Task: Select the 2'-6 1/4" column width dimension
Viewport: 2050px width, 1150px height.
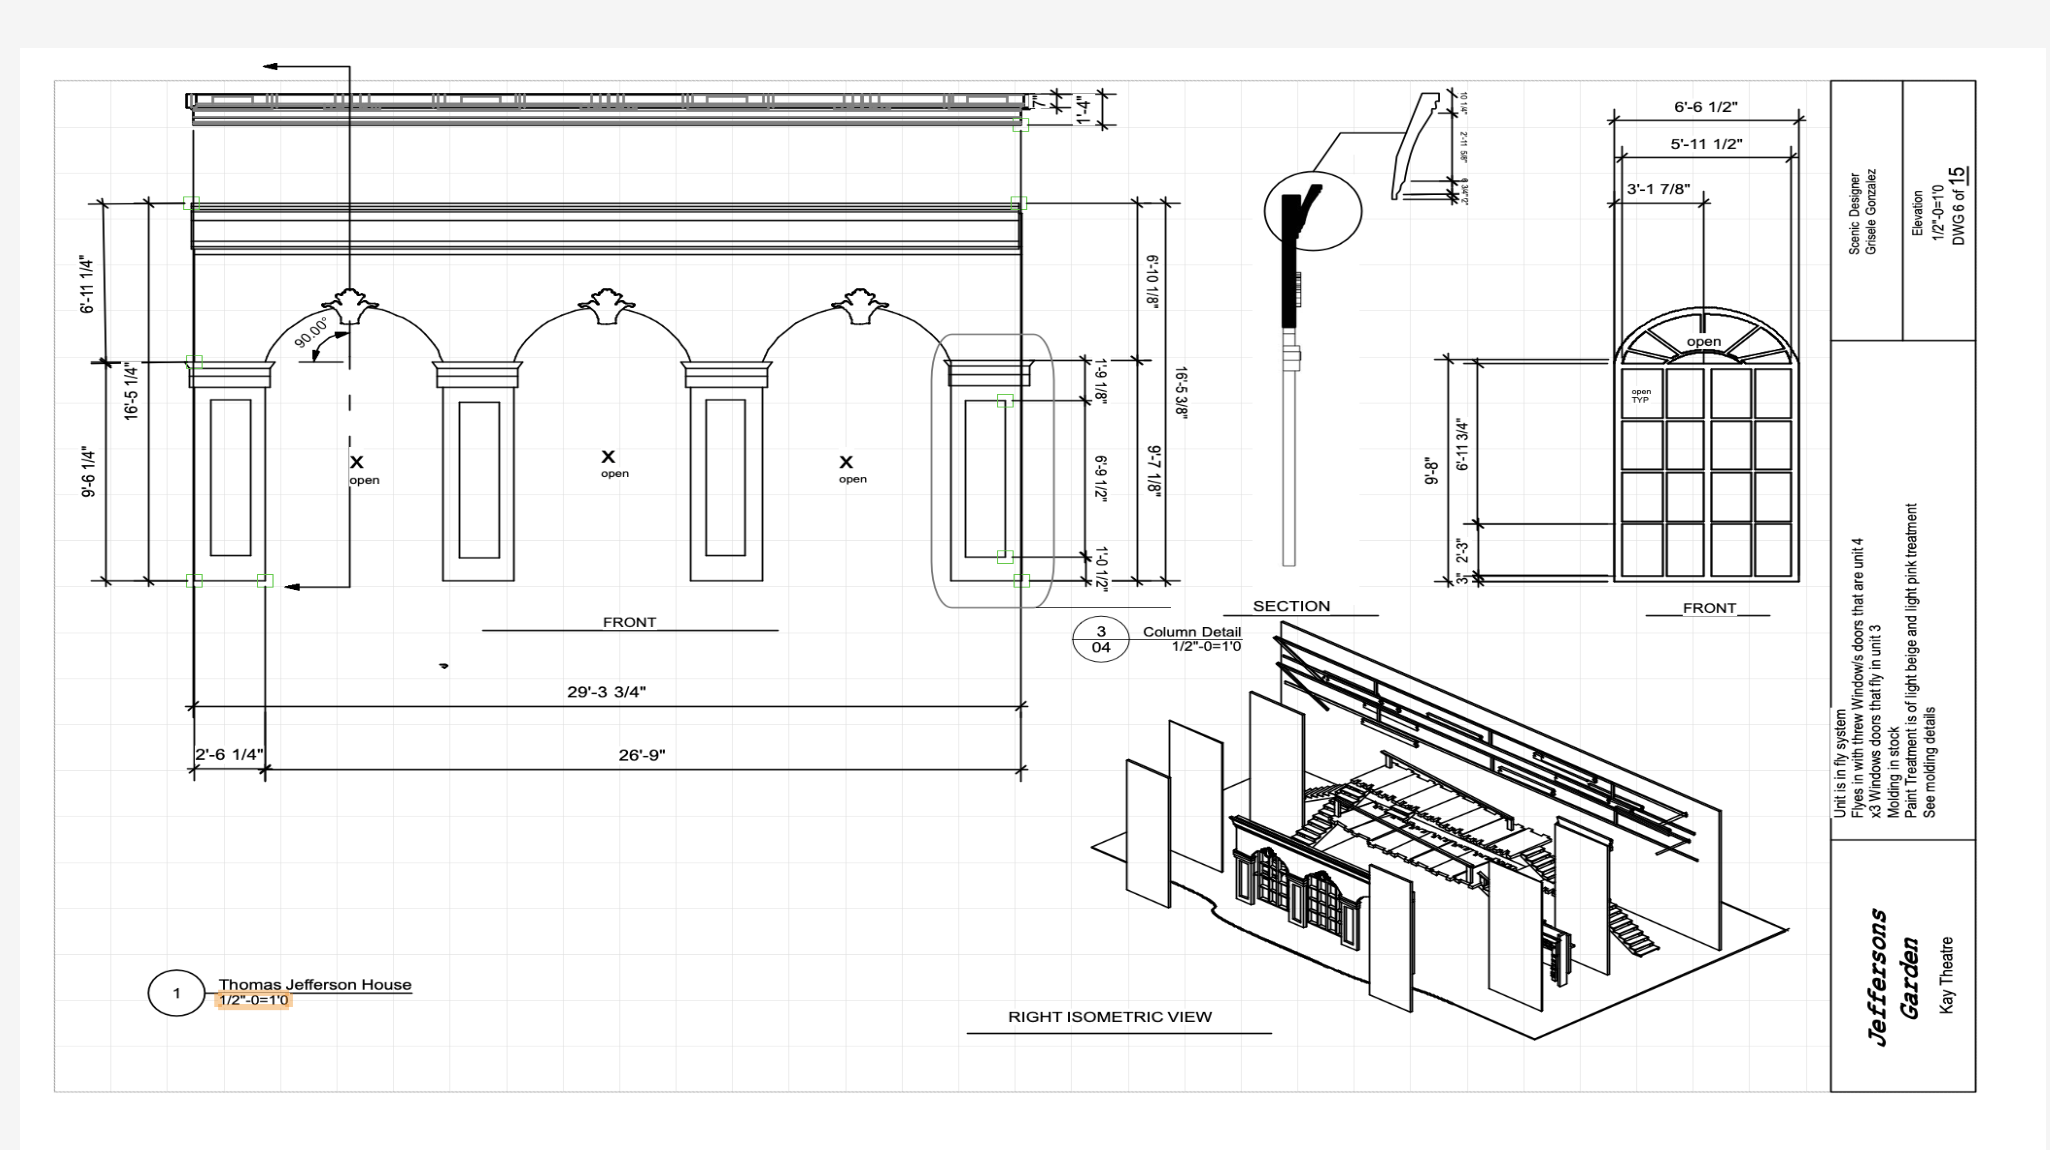Action: click(229, 754)
